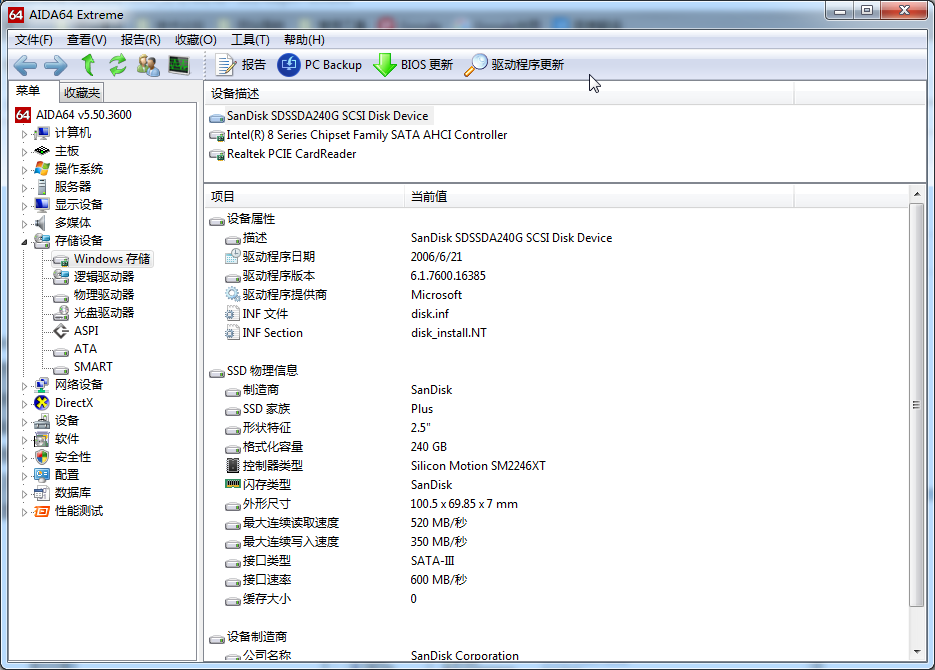Screen dimensions: 935x670
Task: Click the 报告 report button
Action: 240,64
